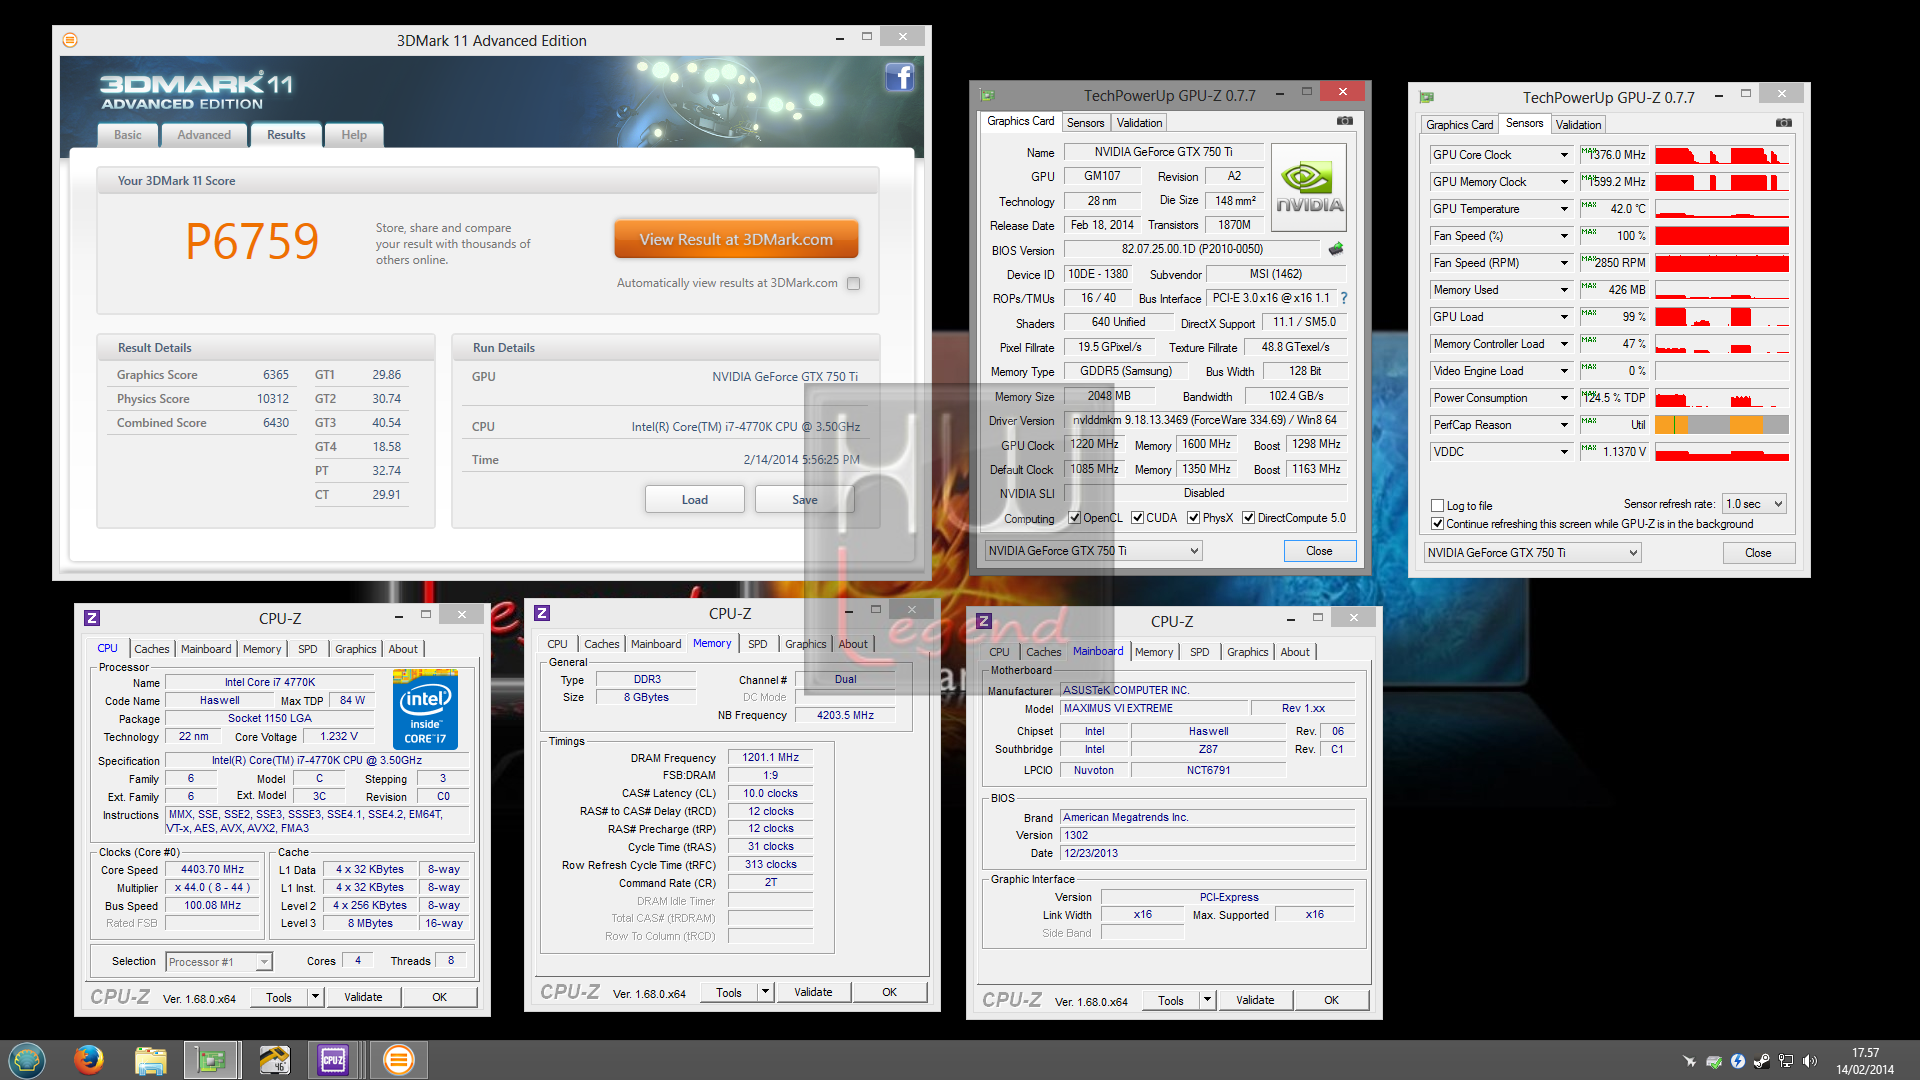This screenshot has height=1080, width=1920.
Task: Open Tools dropdown arrow in CPU-Z CPU window
Action: tap(315, 997)
